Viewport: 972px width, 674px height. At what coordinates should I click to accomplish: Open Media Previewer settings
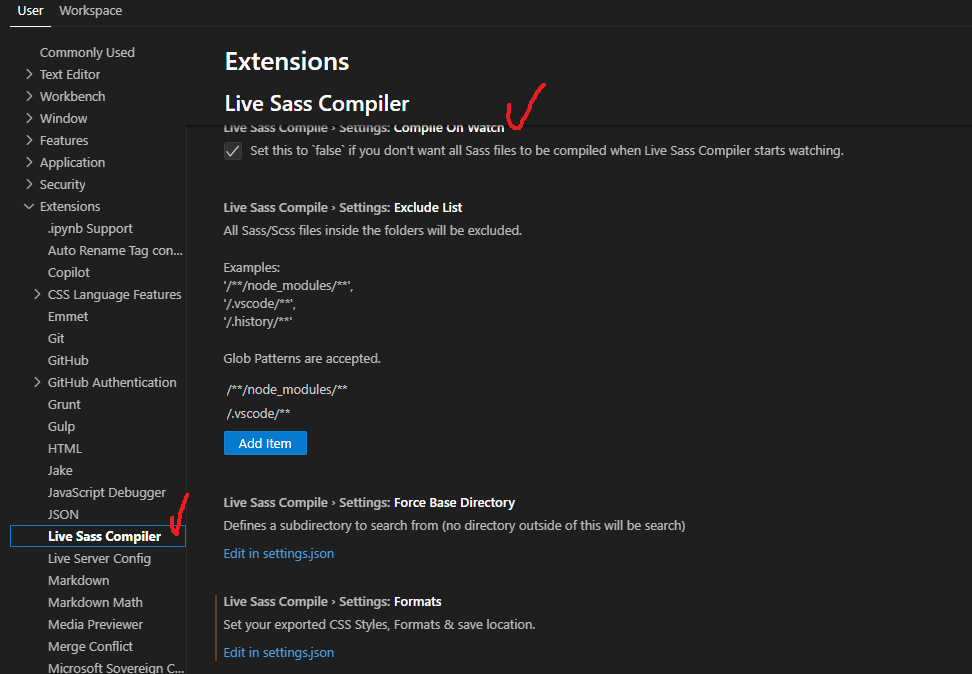(x=95, y=624)
